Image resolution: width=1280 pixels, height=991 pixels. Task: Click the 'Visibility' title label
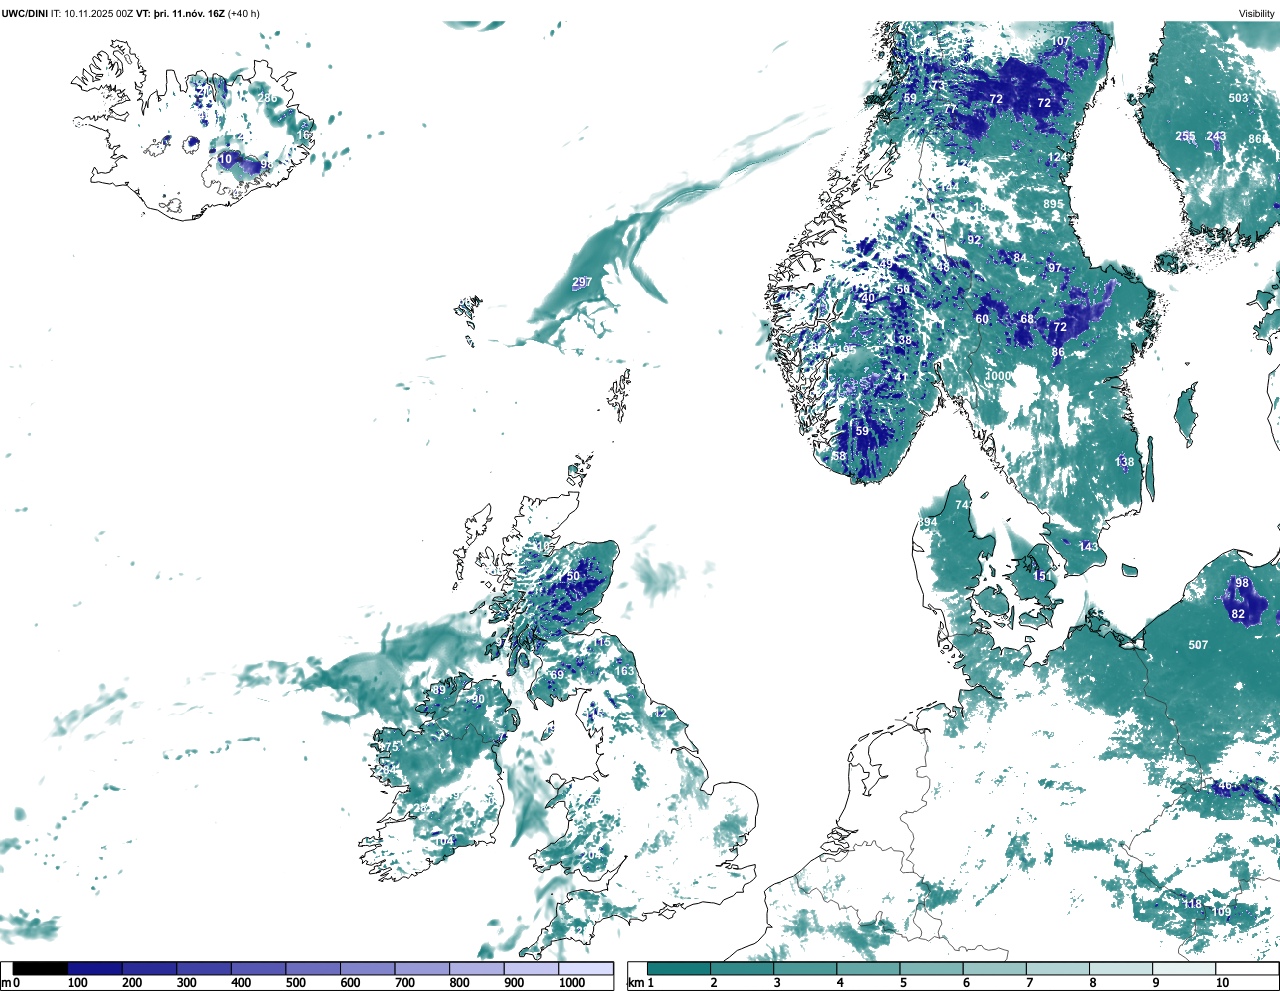point(1257,14)
